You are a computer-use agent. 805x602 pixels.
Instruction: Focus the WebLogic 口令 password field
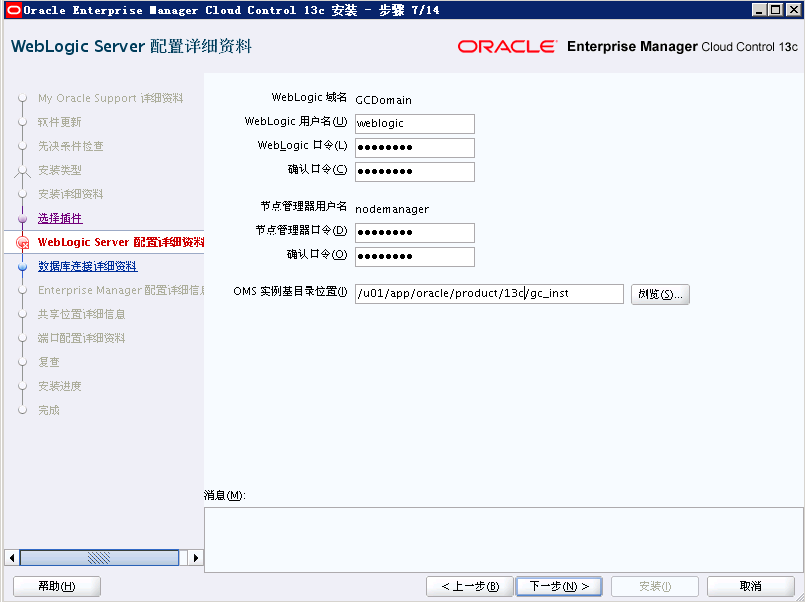415,148
